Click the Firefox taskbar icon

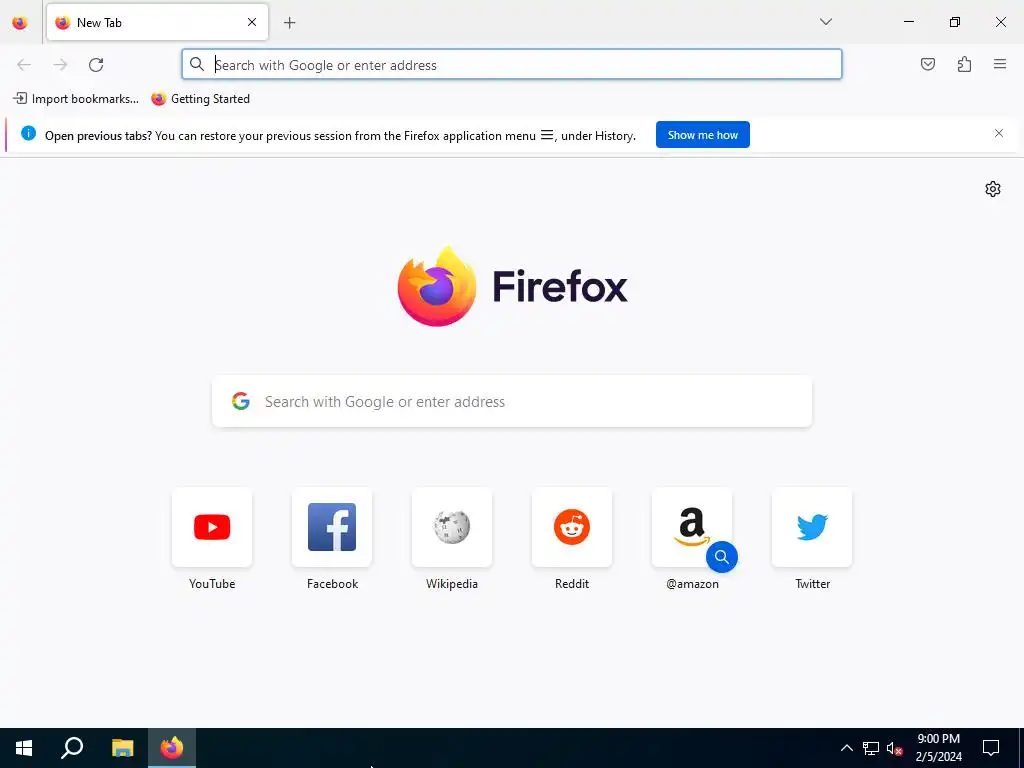[172, 748]
